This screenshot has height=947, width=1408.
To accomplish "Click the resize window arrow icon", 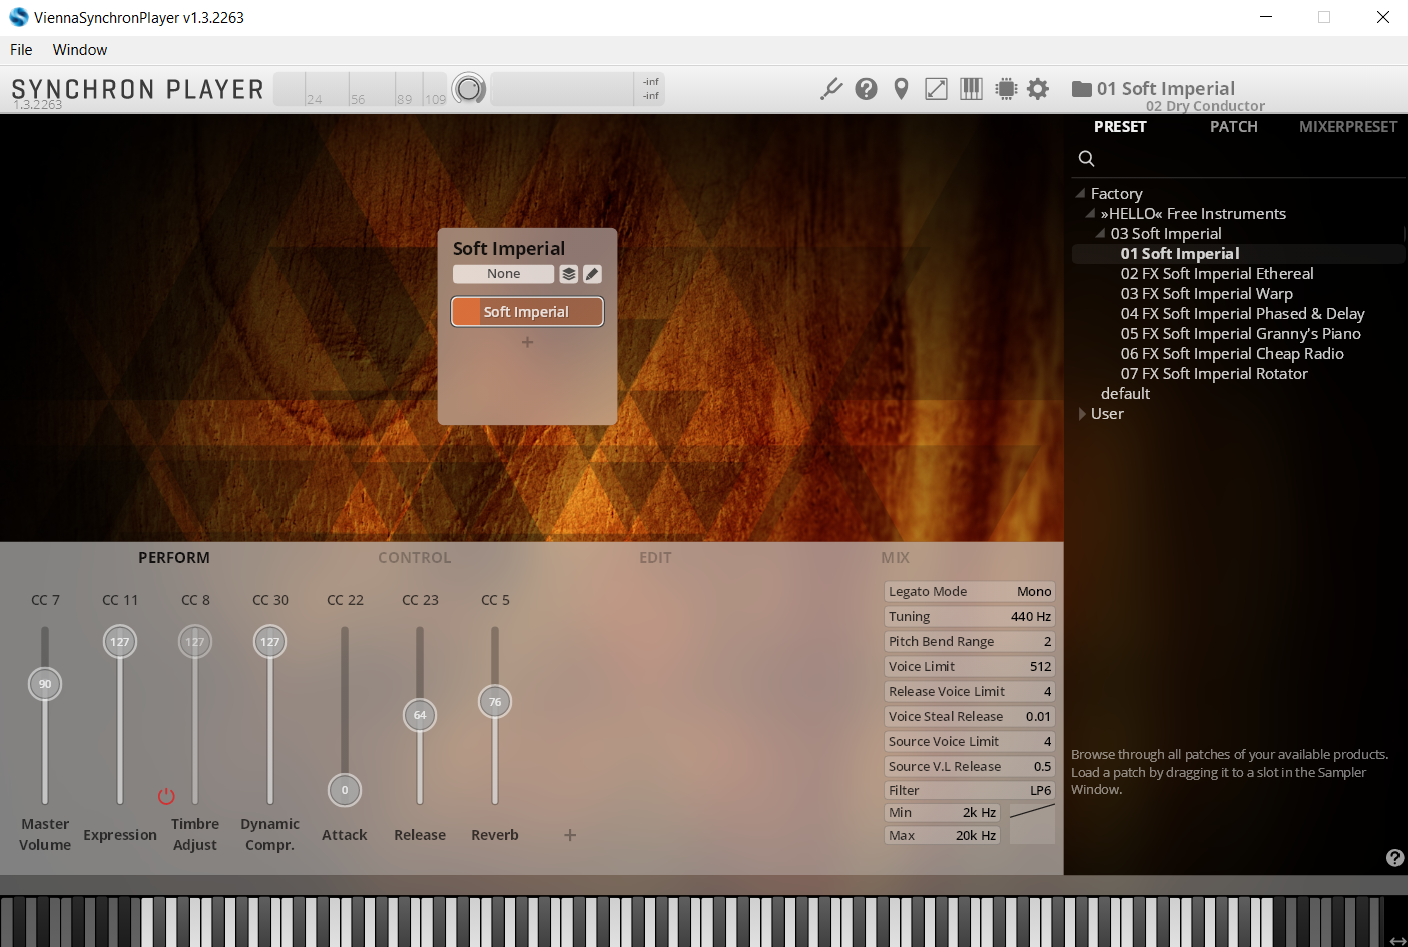I will click(937, 89).
